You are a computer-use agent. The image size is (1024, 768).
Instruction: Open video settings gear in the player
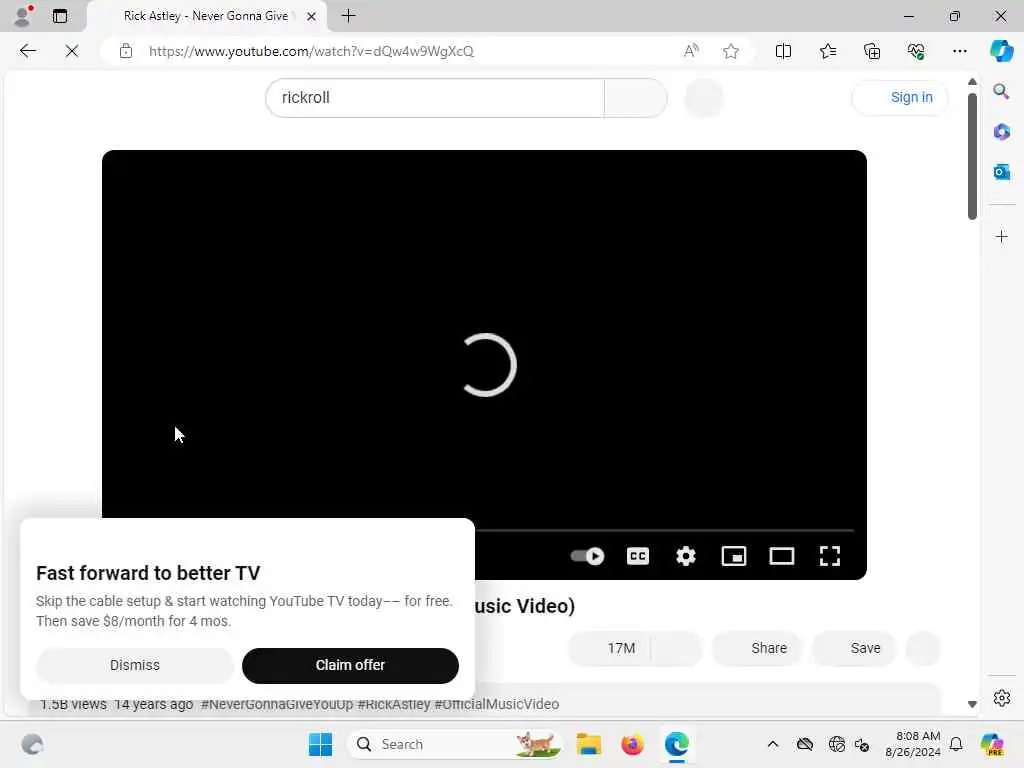[x=686, y=556]
